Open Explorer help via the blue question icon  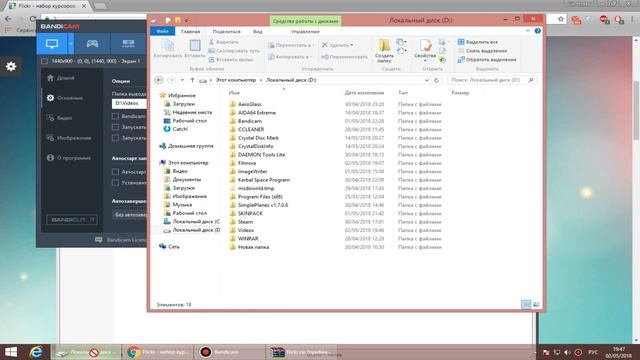[x=538, y=31]
